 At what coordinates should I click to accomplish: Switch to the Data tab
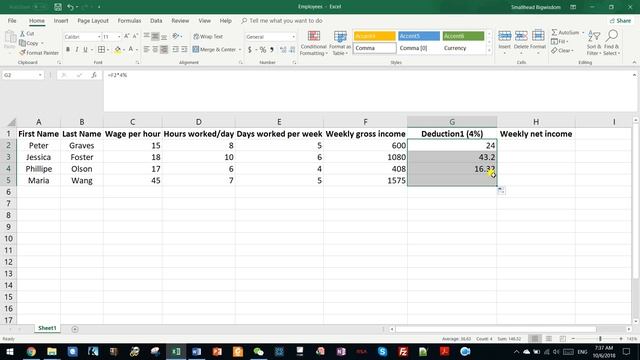coord(156,21)
